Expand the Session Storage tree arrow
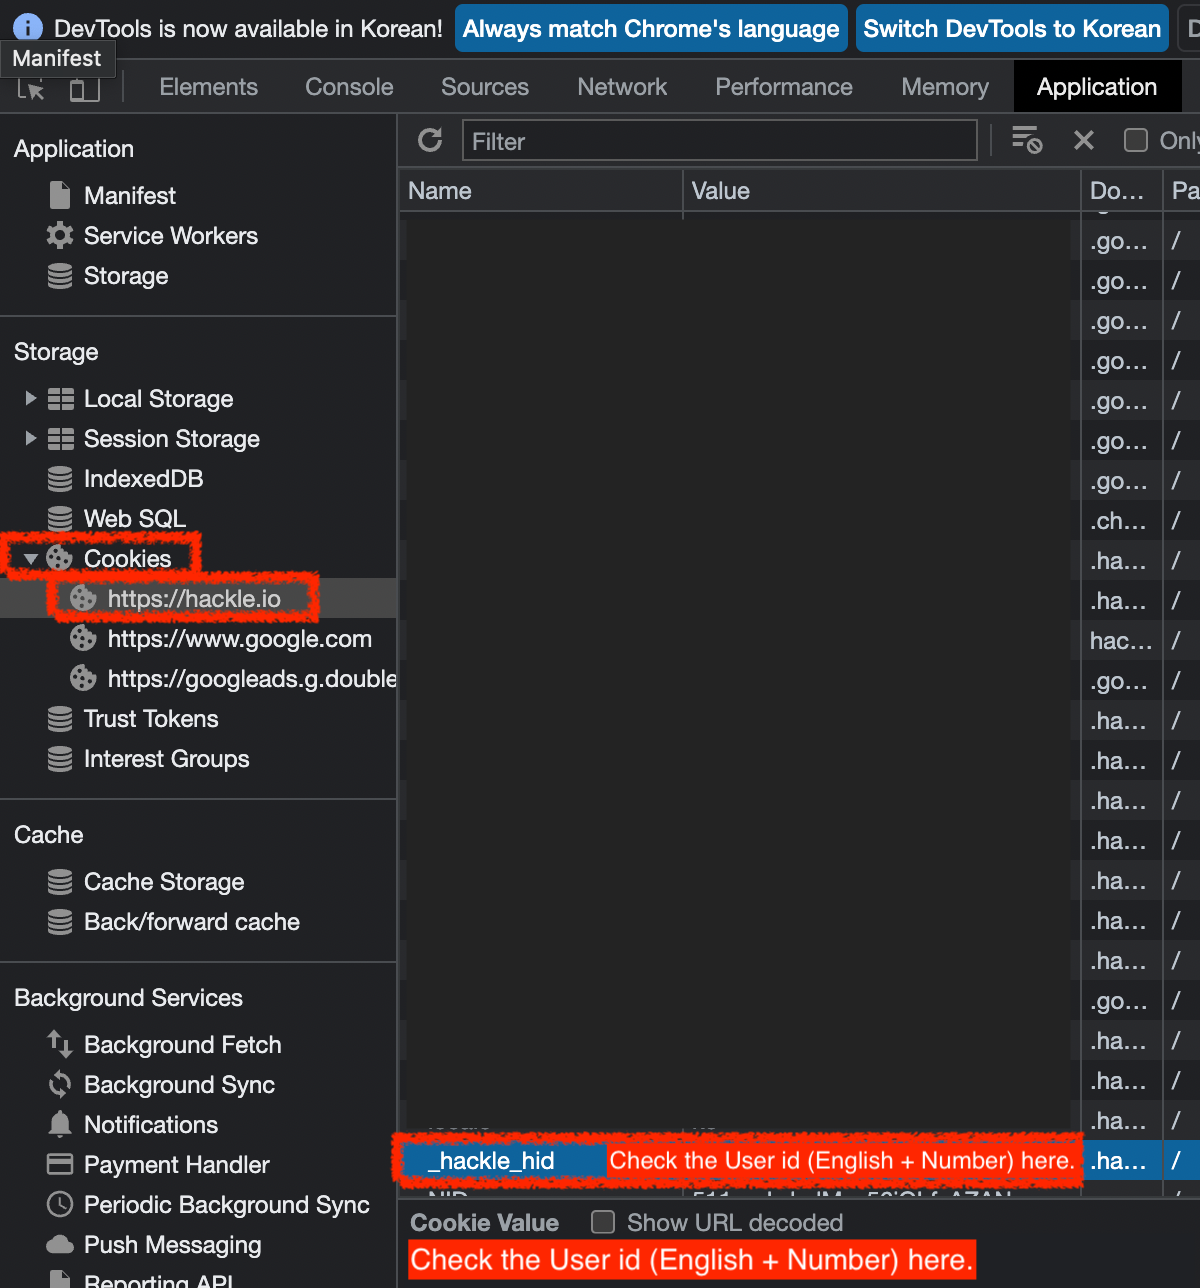The image size is (1200, 1288). (31, 438)
